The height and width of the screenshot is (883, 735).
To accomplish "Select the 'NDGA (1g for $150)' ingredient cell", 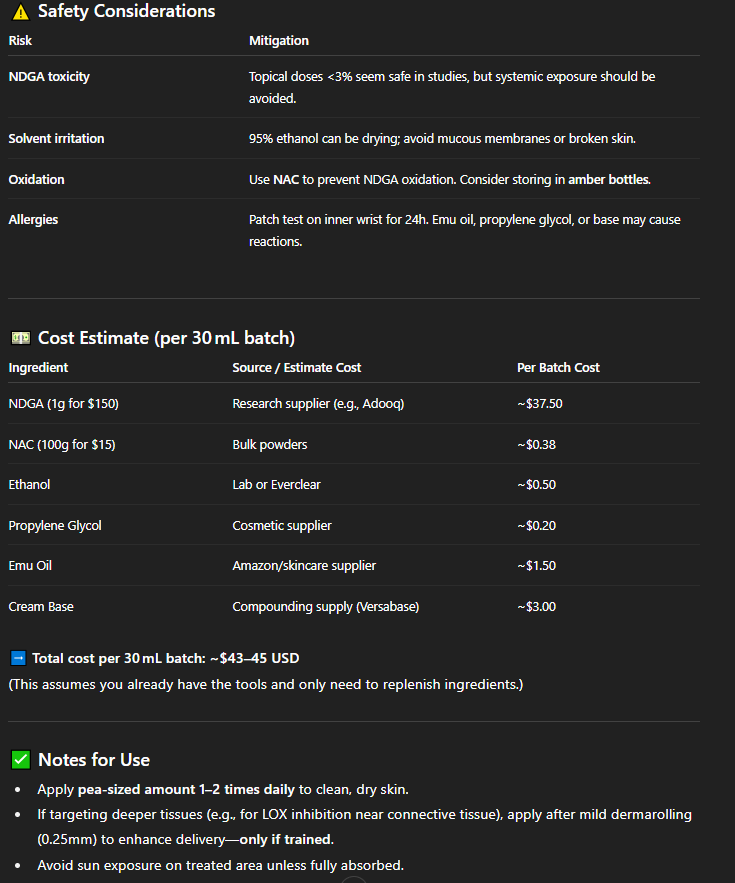I will coord(64,404).
